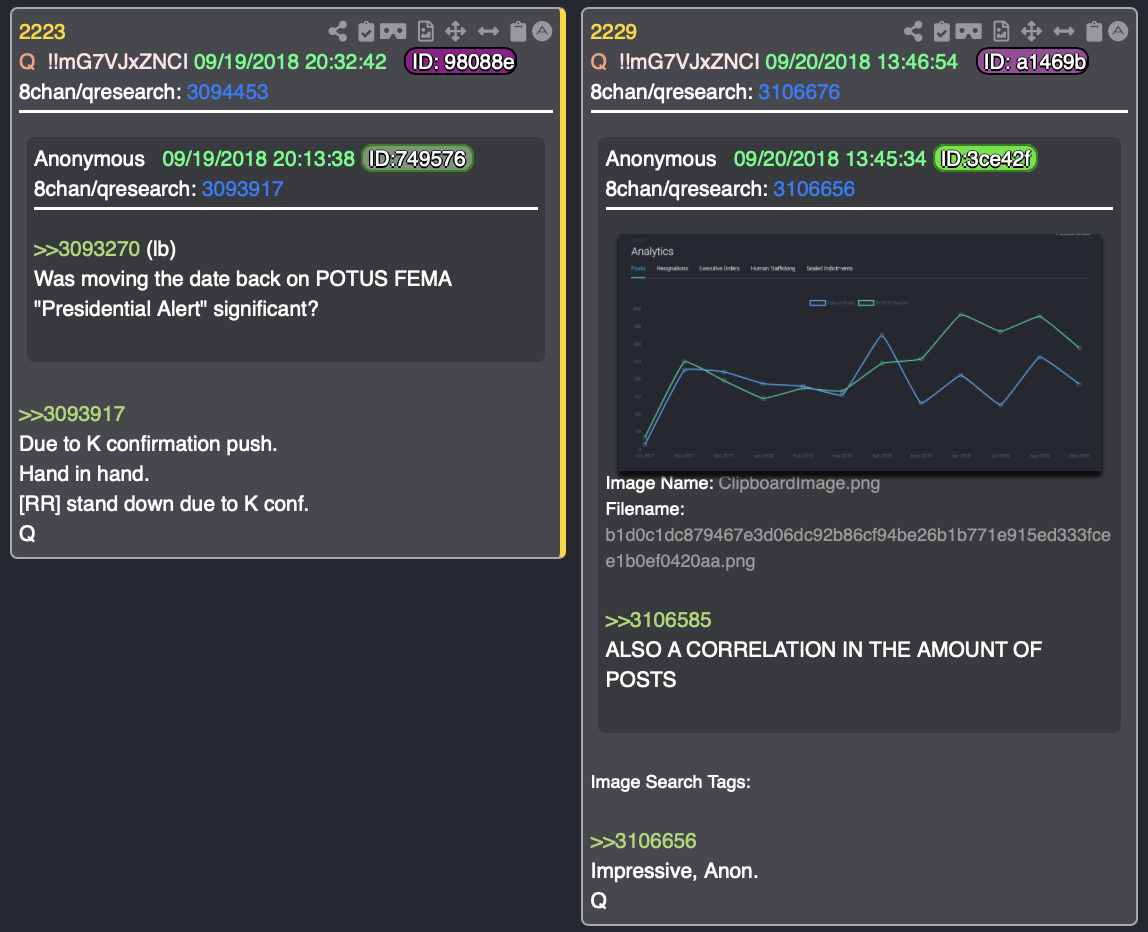1148x932 pixels.
Task: Click plain clipboard icon on post 2229
Action: pos(1094,31)
